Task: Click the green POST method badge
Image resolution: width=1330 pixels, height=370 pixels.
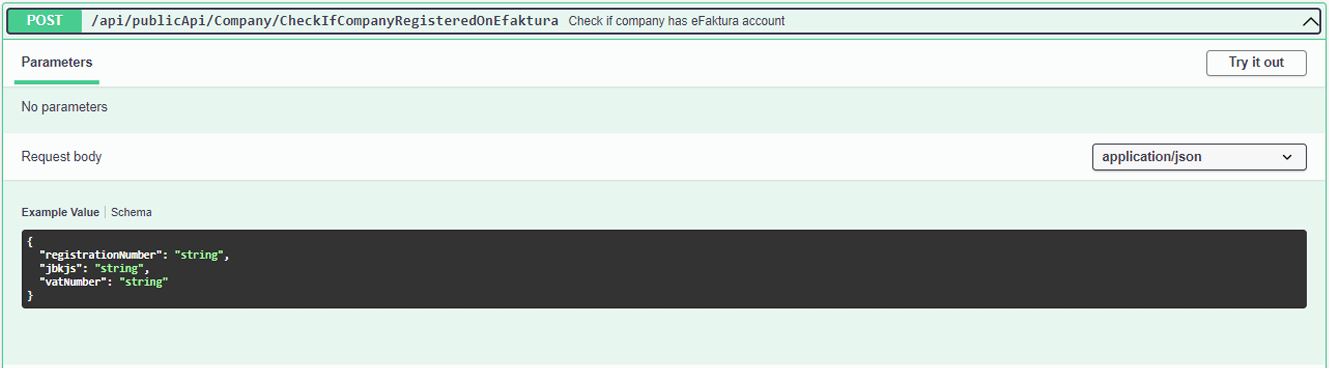Action: 44,20
